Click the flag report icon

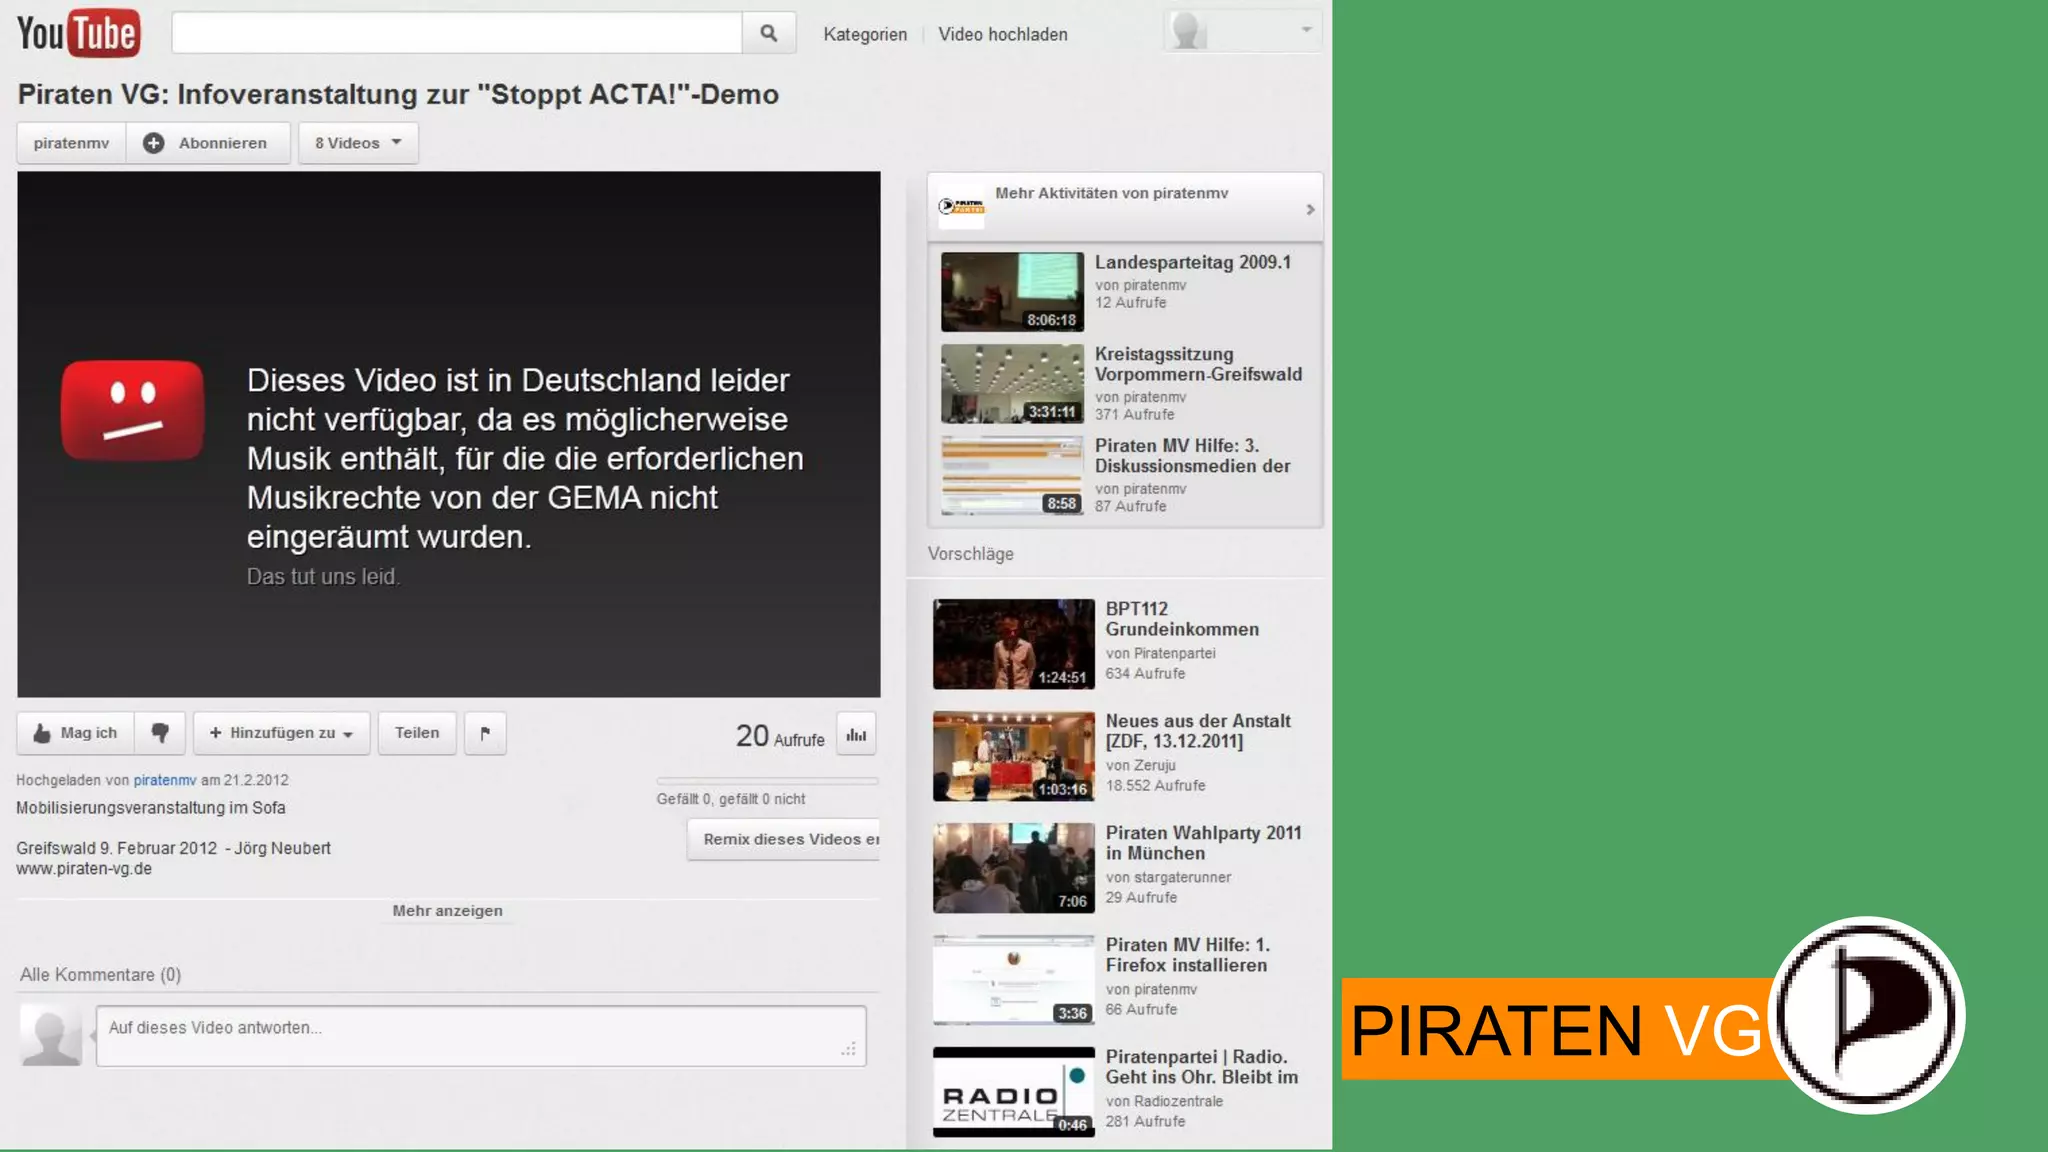pyautogui.click(x=485, y=733)
